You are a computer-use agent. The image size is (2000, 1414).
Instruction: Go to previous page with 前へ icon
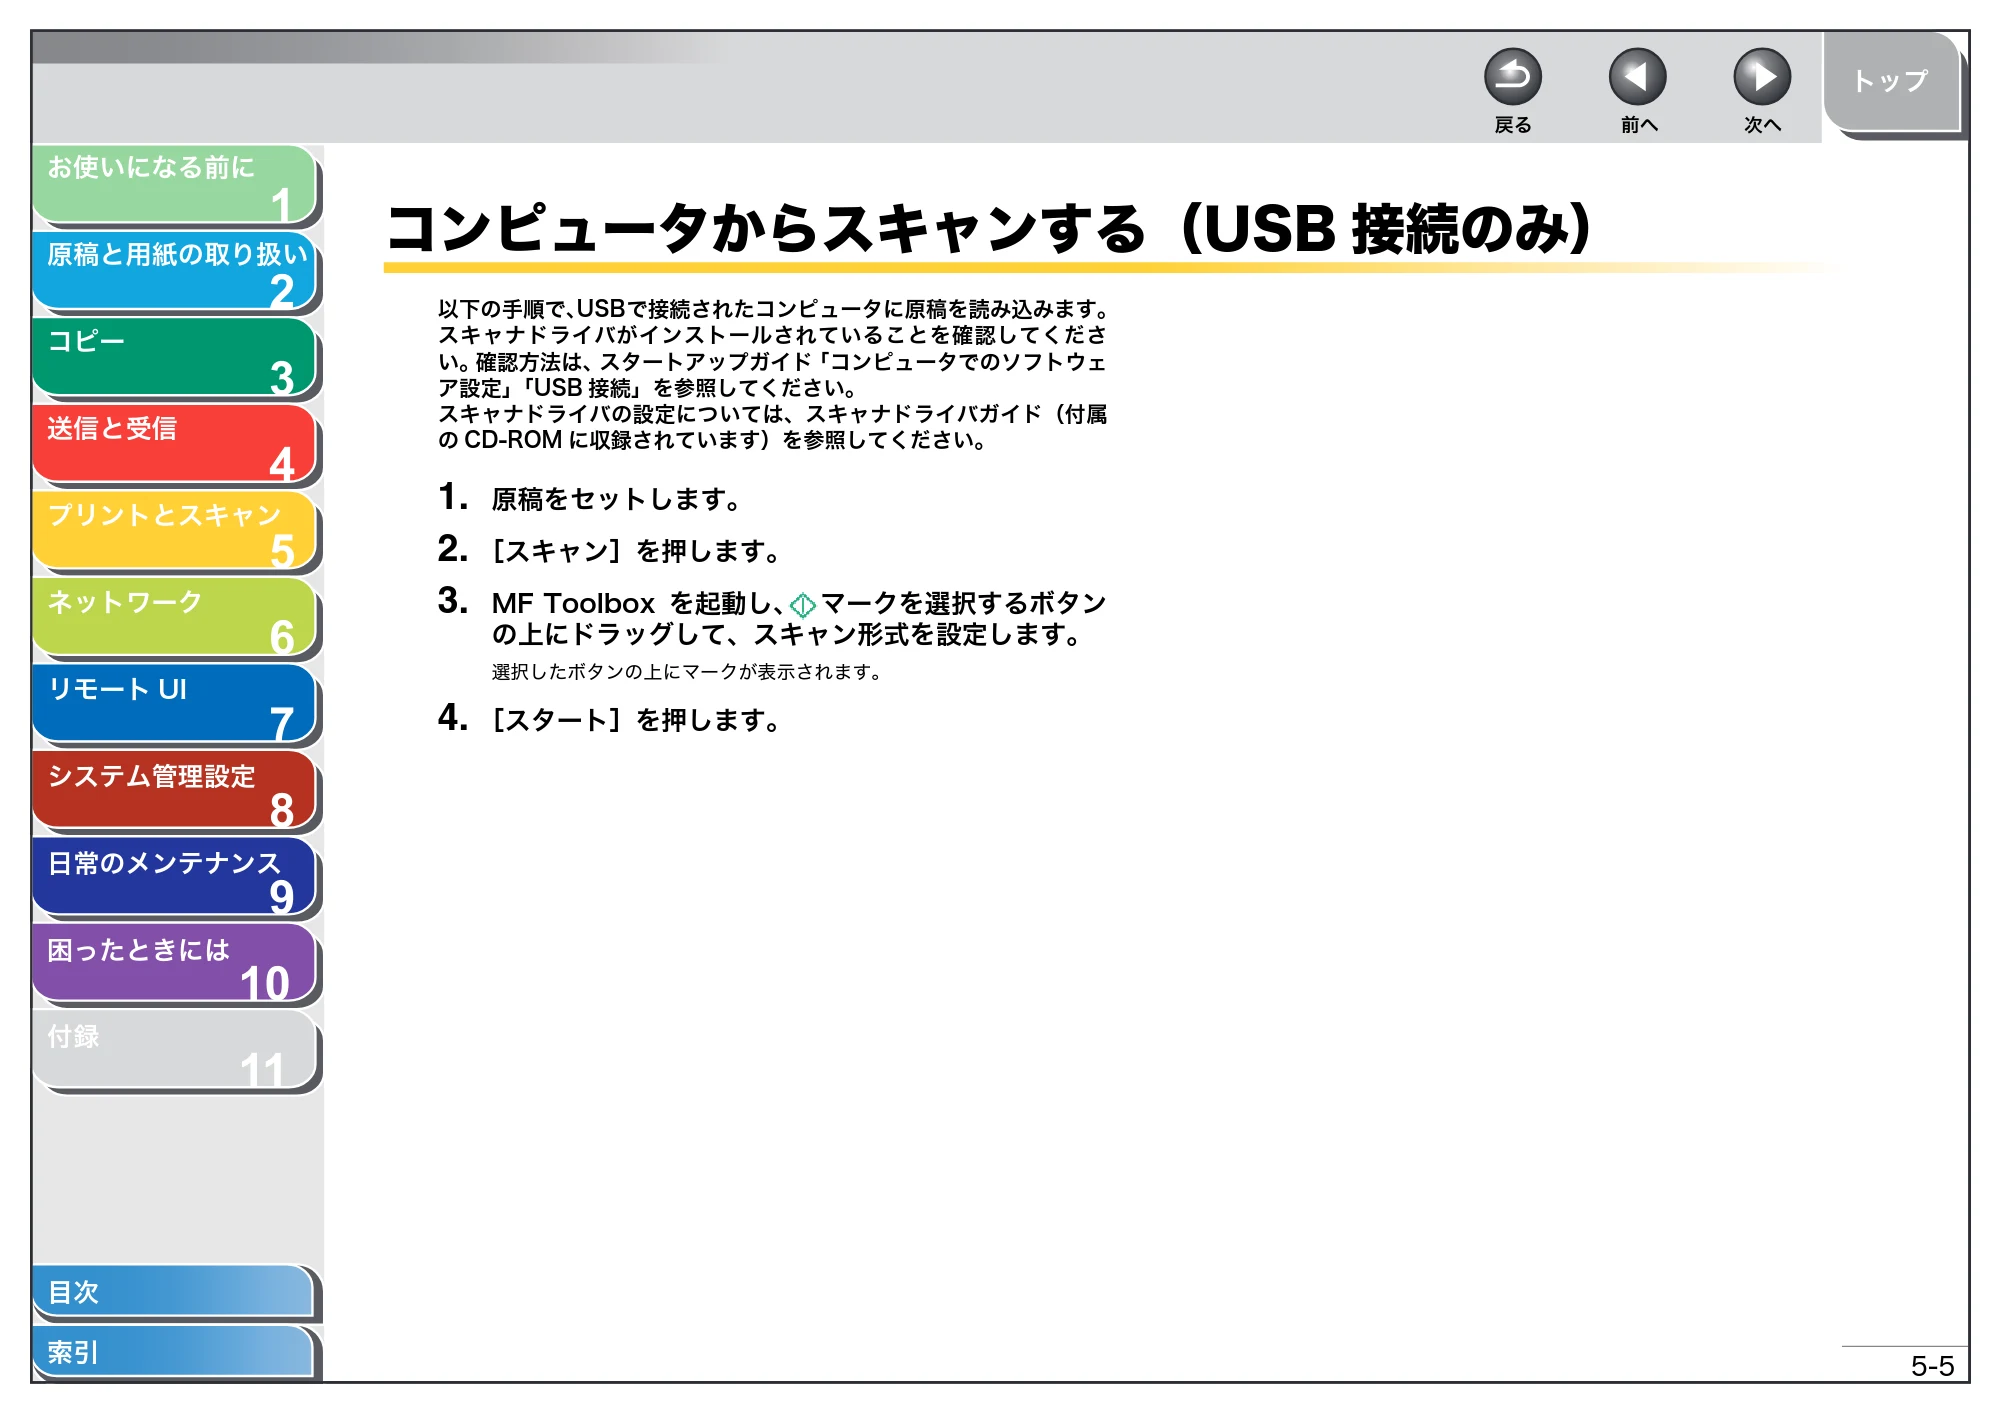click(x=1637, y=77)
